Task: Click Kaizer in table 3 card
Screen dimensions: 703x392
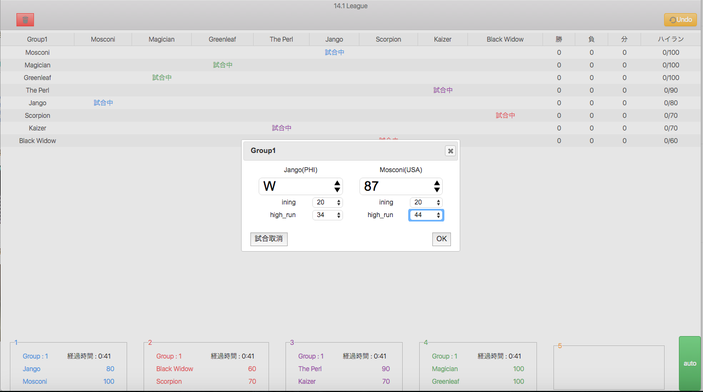Action: [x=307, y=381]
